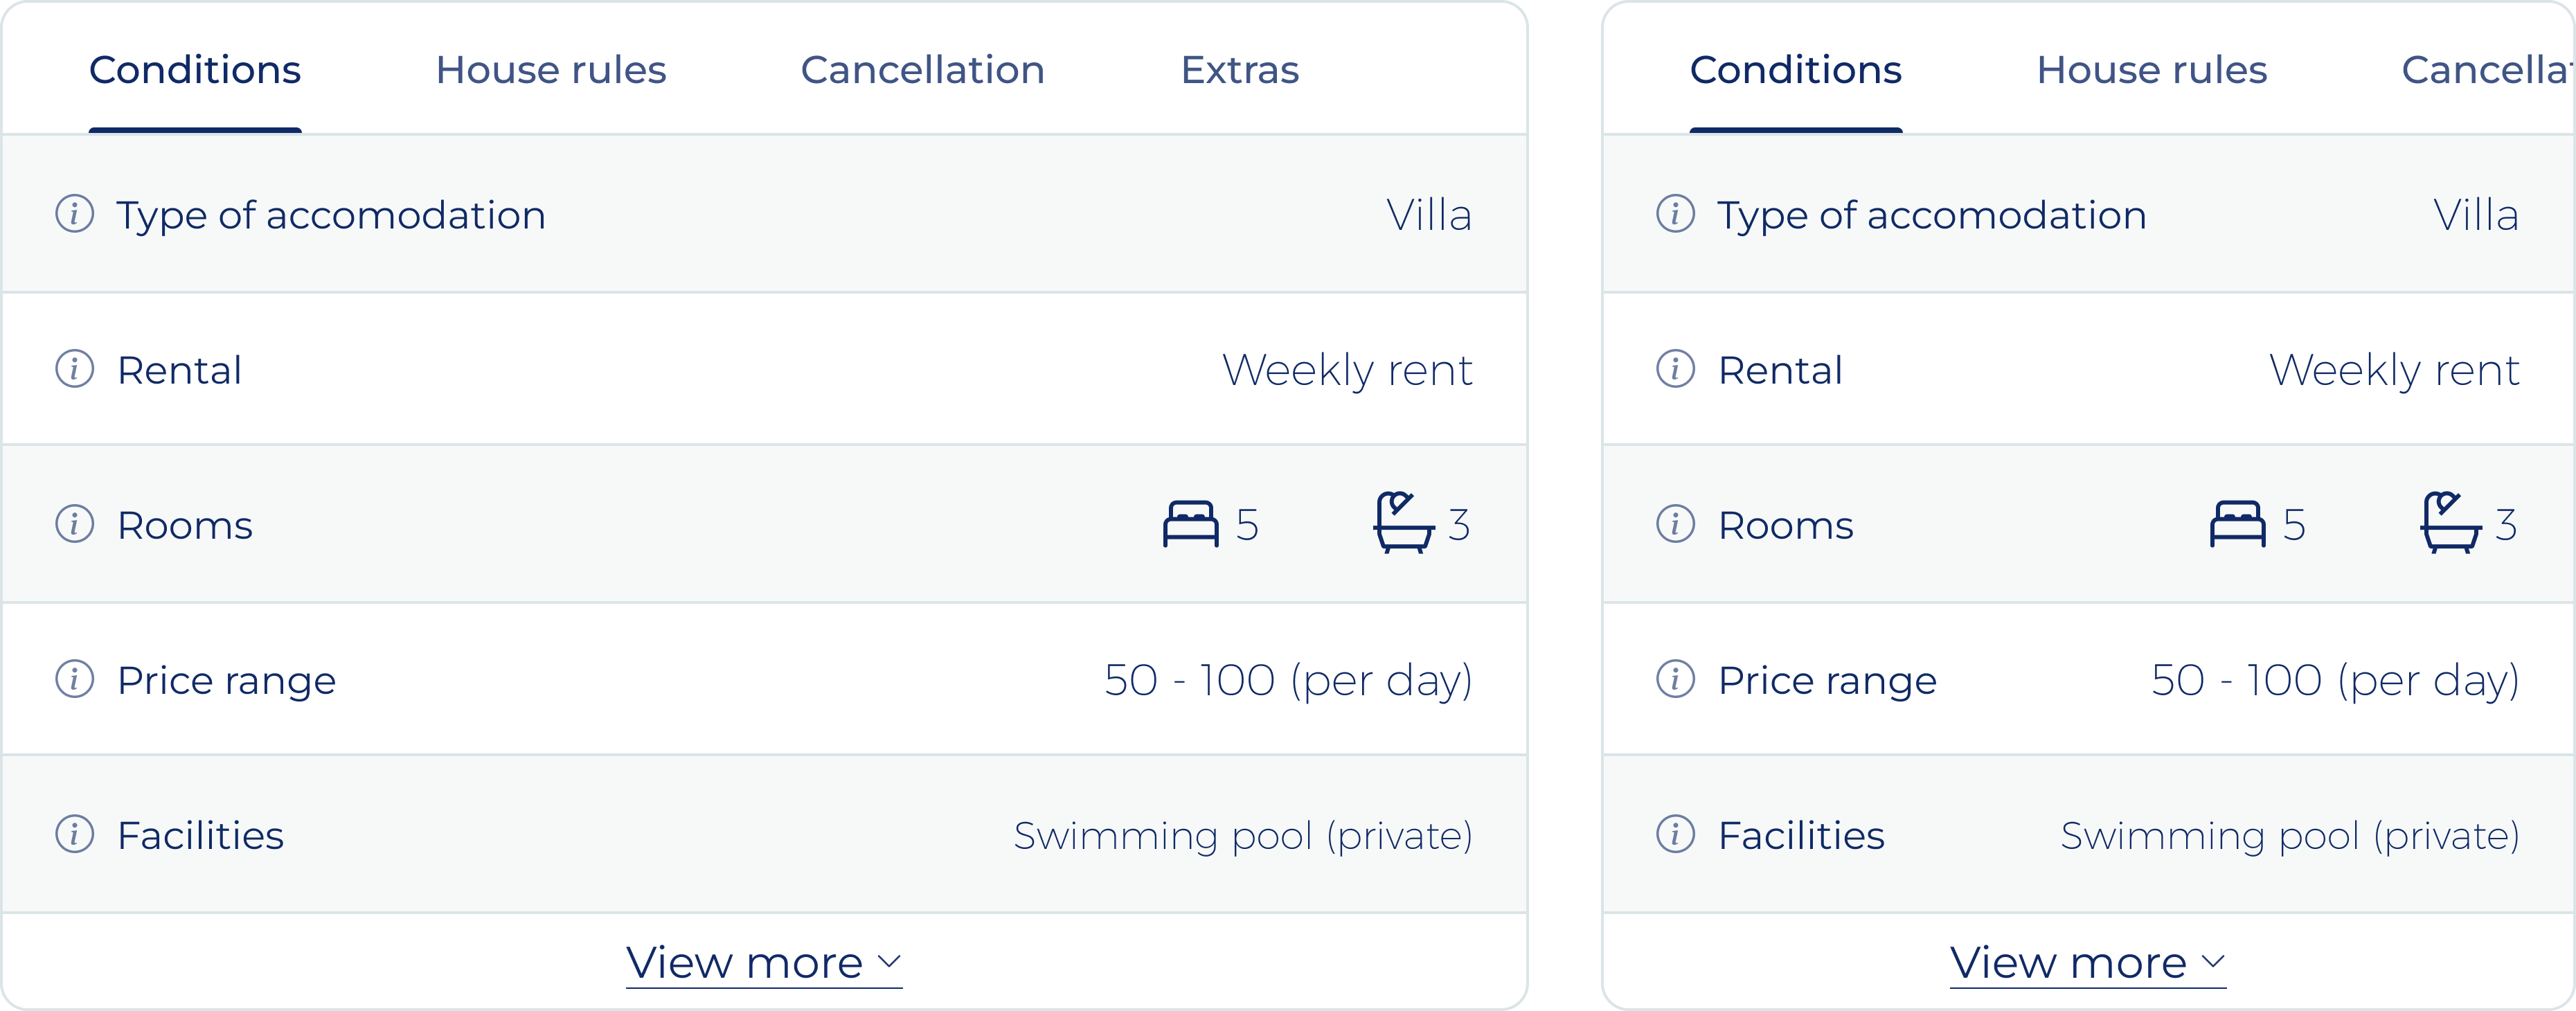Screen dimensions: 2576x1011
Task: Open House rules tab in the wide card
Action: (550, 70)
